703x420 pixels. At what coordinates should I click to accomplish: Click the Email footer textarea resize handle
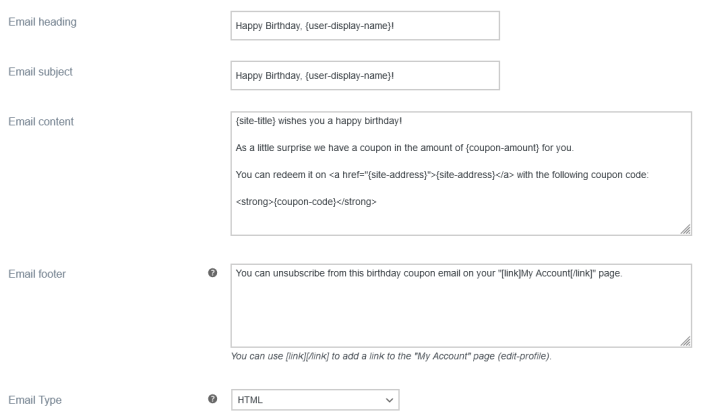[685, 340]
